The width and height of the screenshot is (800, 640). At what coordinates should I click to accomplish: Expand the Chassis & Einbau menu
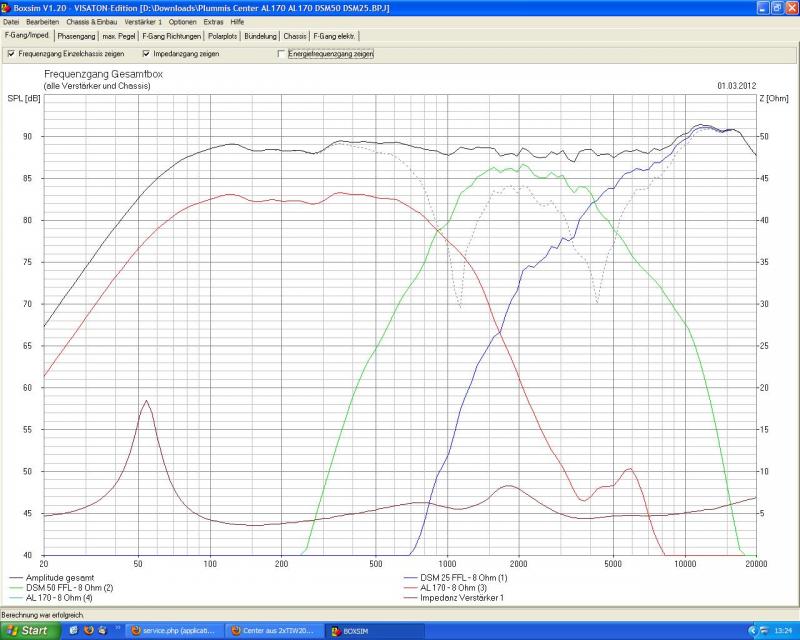click(x=93, y=21)
